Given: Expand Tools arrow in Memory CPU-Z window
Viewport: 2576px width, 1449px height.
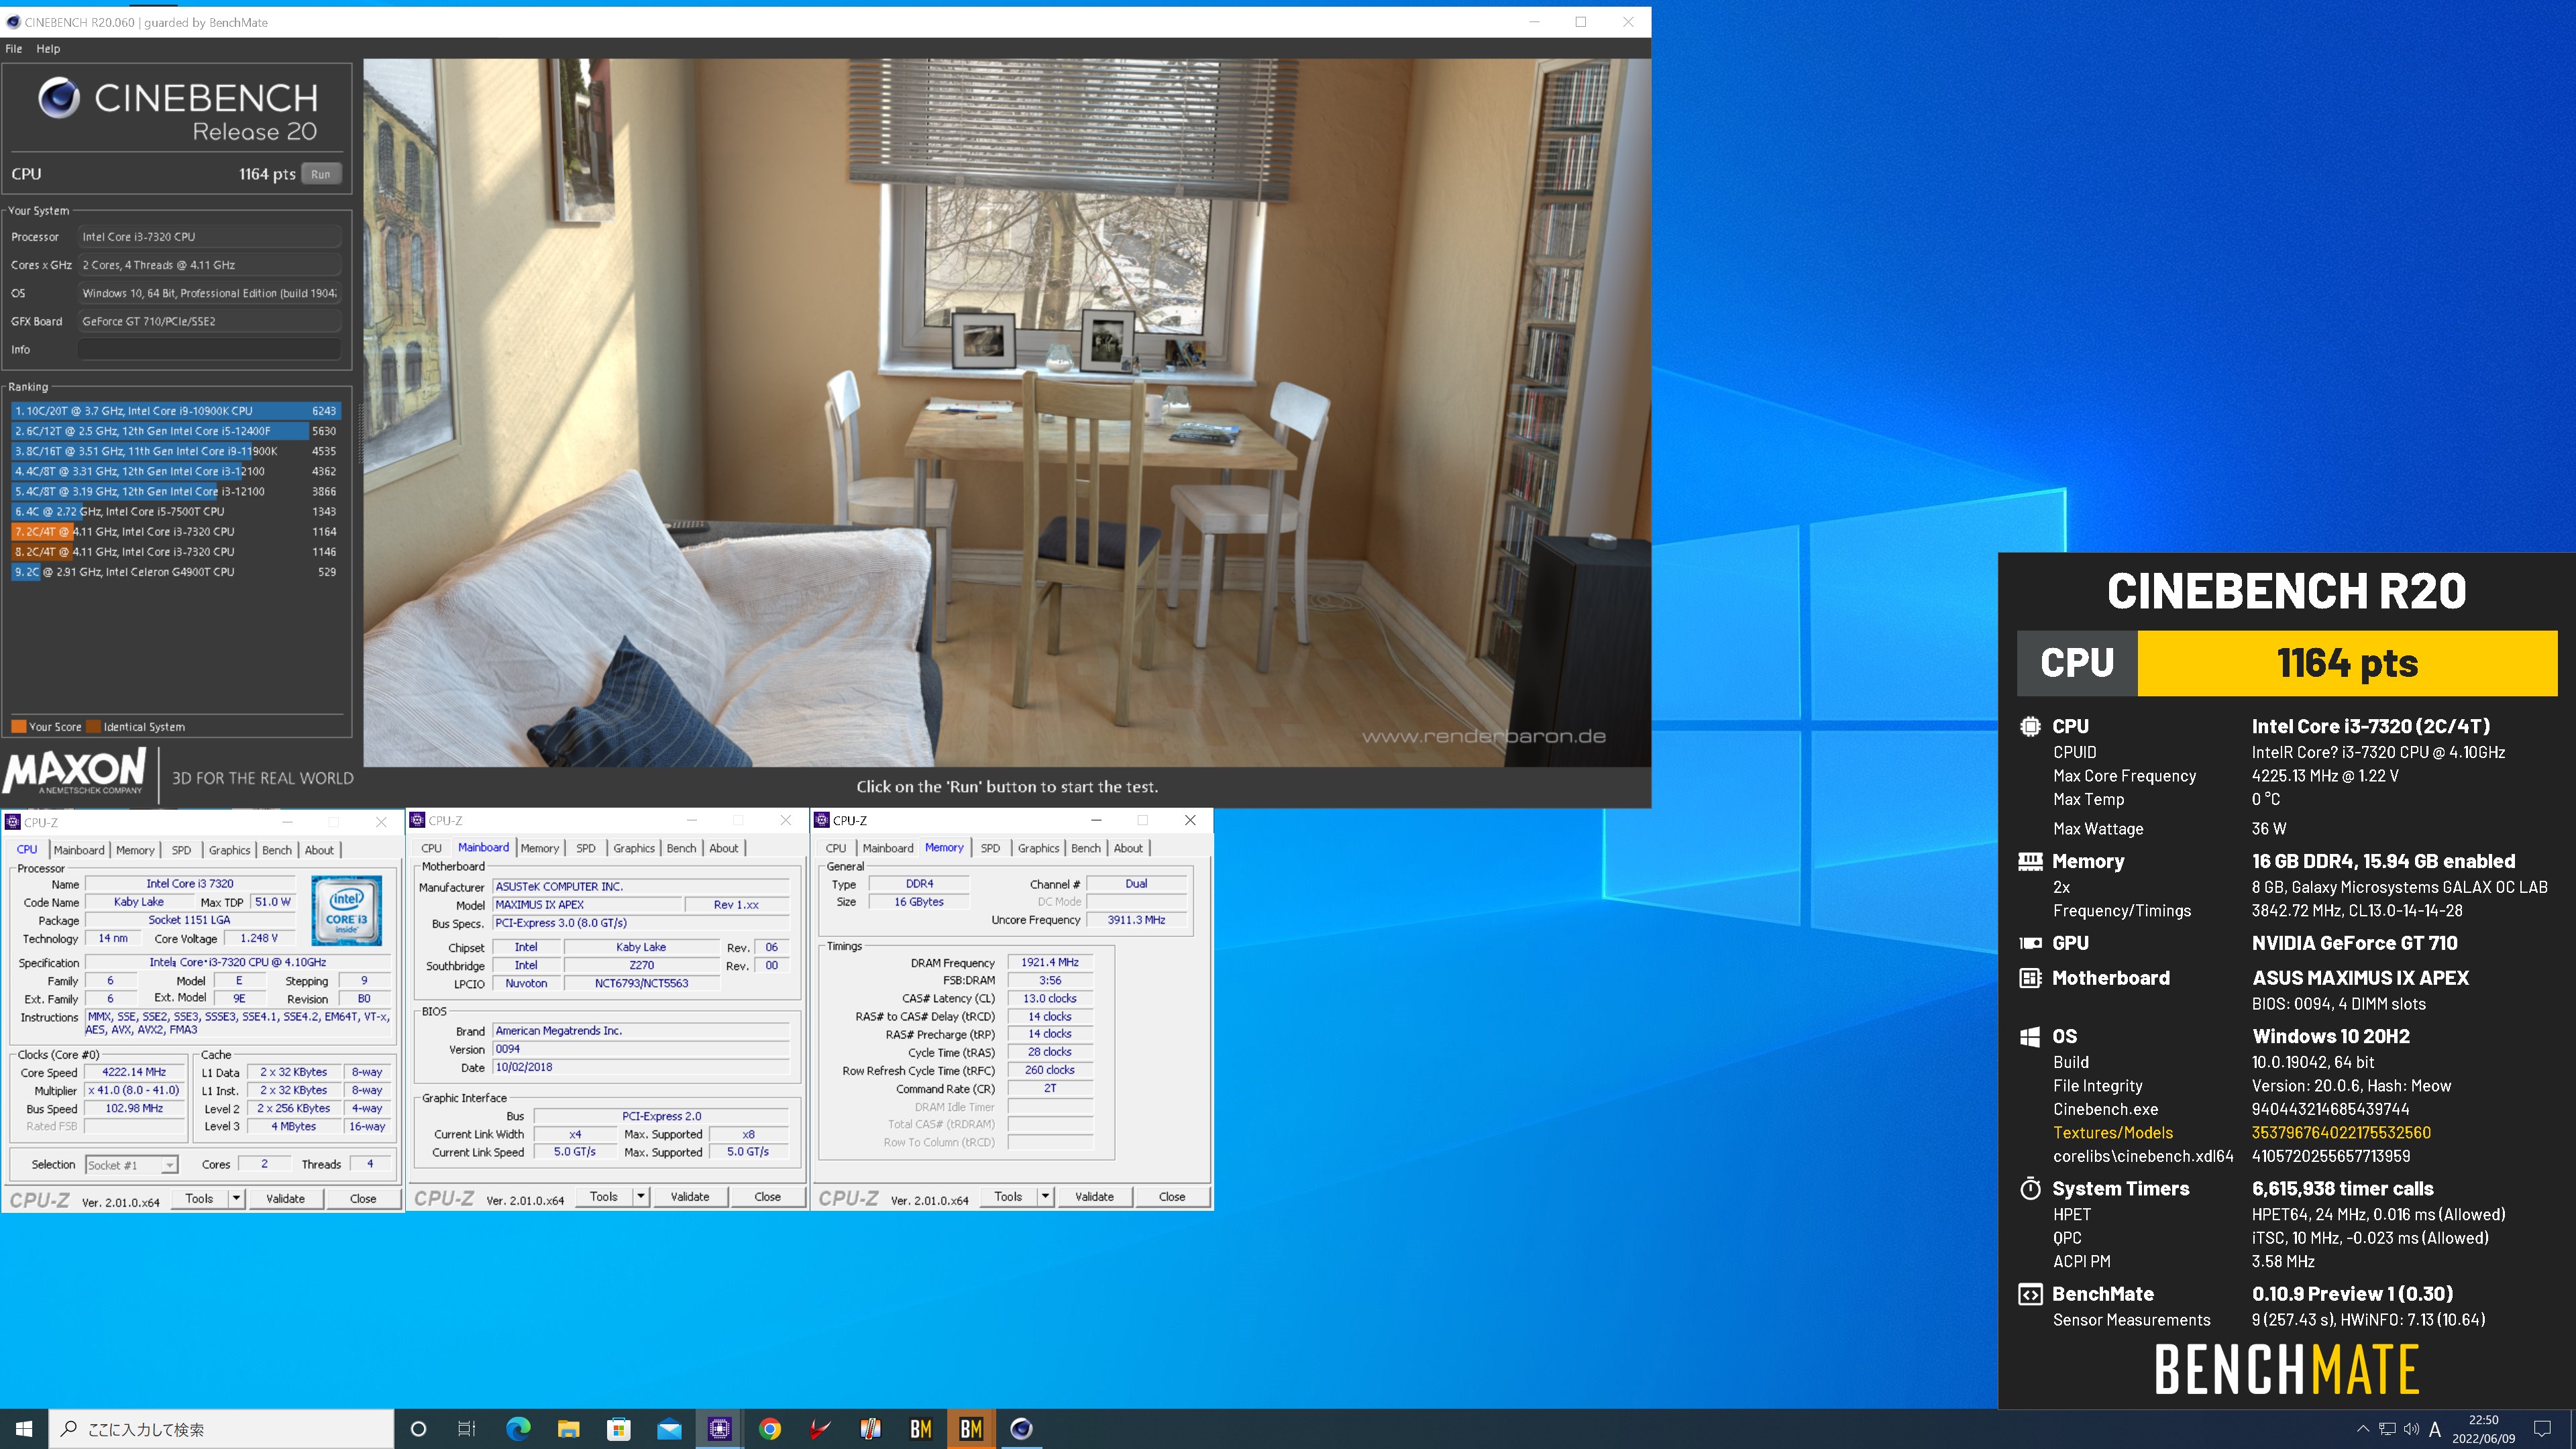Looking at the screenshot, I should pyautogui.click(x=1045, y=1196).
